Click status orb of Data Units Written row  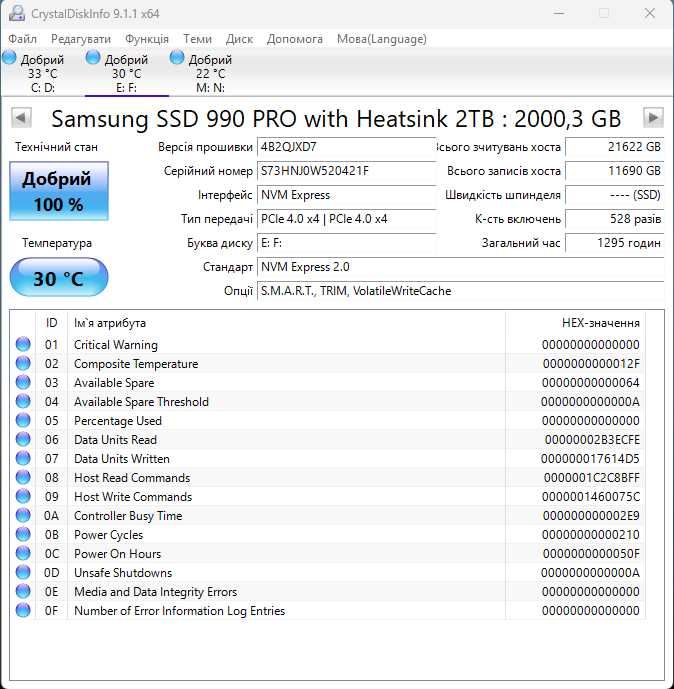23,458
